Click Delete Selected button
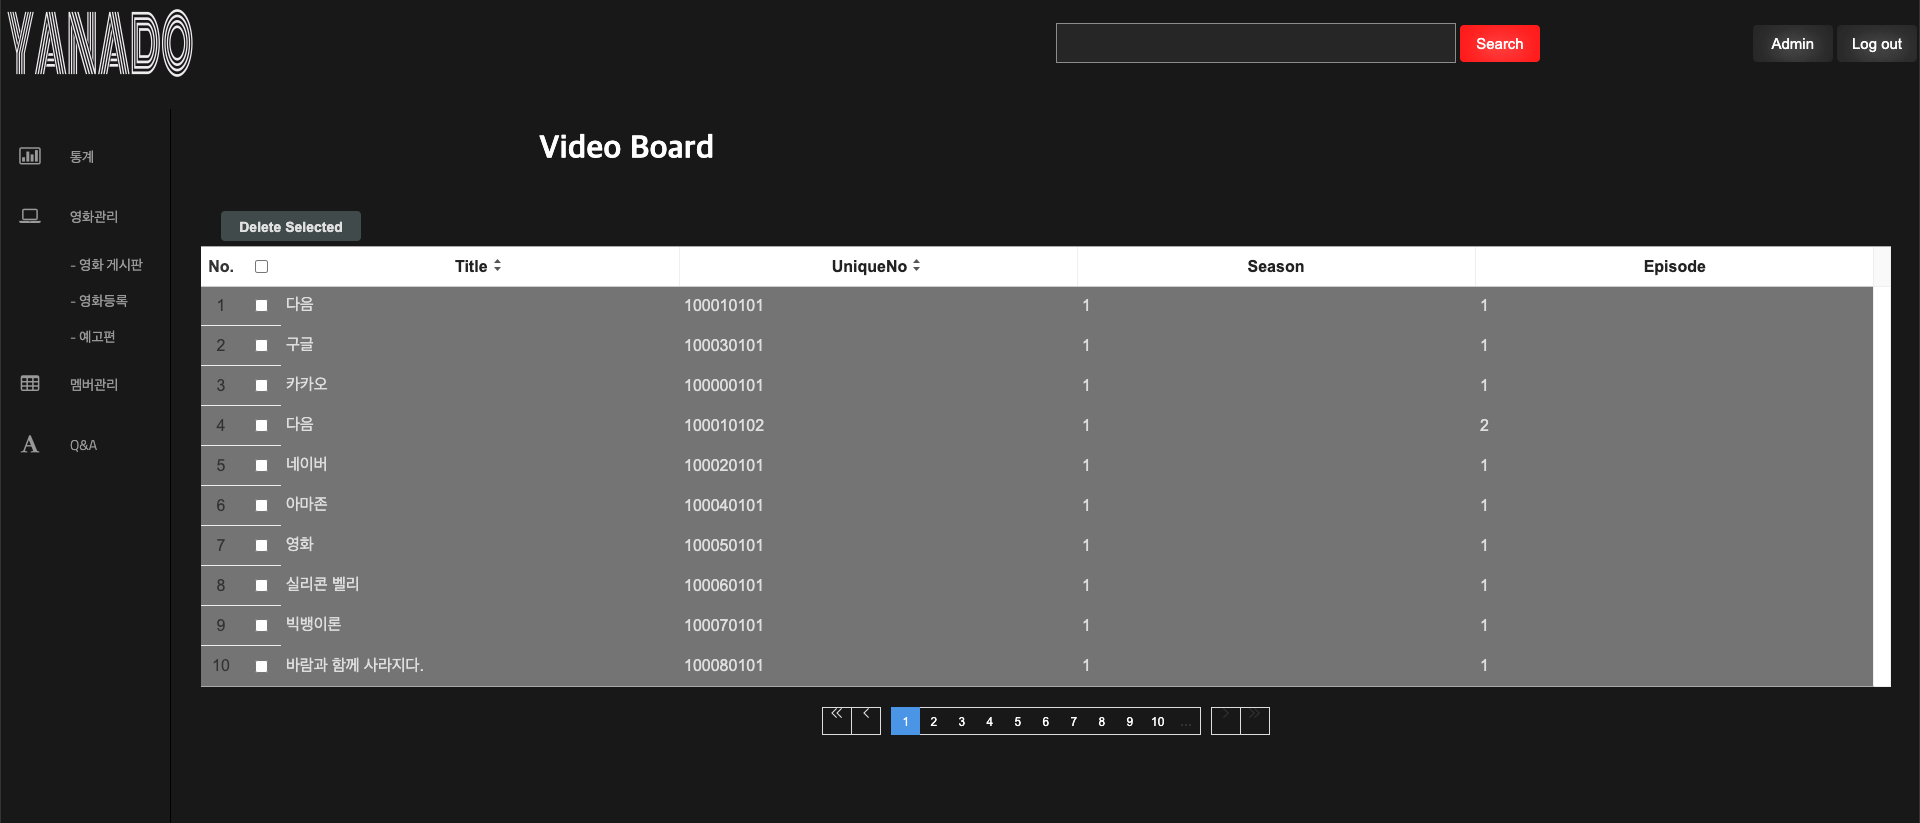Viewport: 1920px width, 823px height. pos(291,226)
